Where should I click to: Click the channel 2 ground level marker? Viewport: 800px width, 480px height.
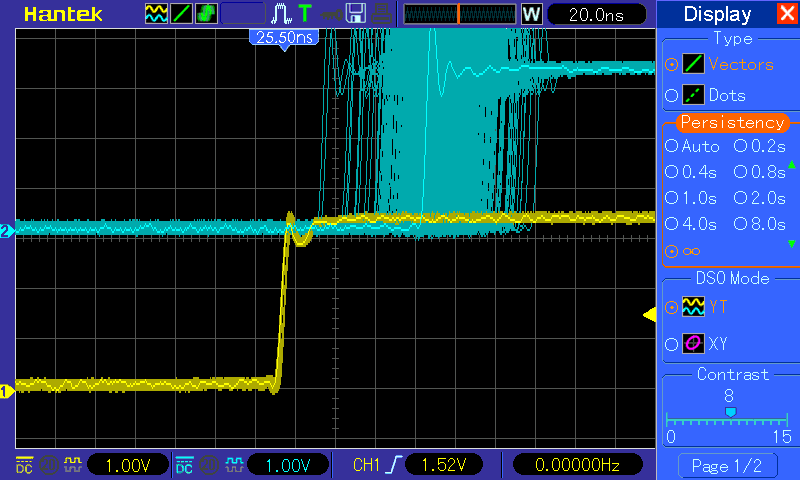(x=7, y=231)
